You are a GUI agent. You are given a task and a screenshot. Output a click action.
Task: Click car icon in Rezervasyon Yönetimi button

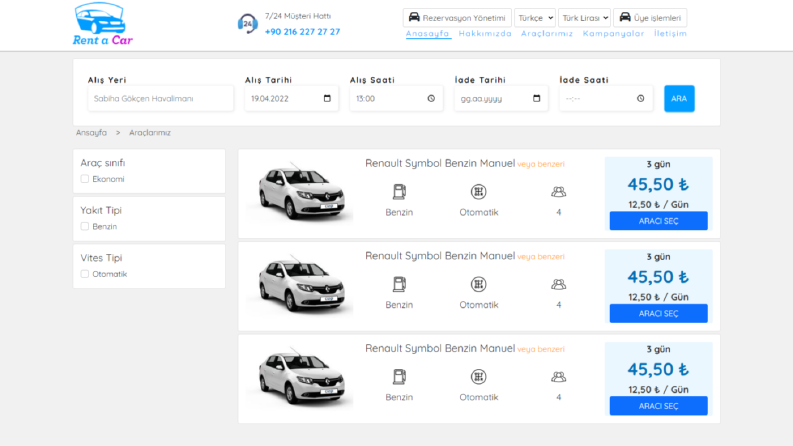click(x=414, y=17)
